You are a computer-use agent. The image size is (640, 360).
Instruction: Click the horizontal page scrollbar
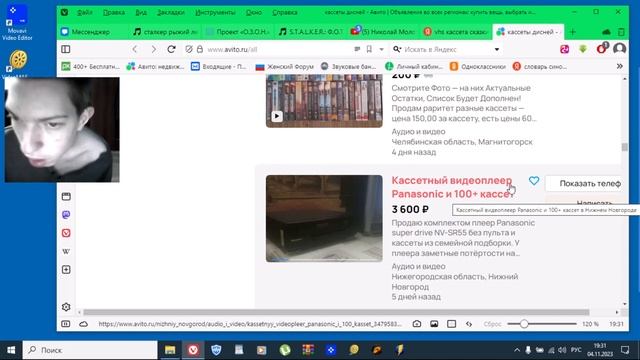[x=336, y=312]
